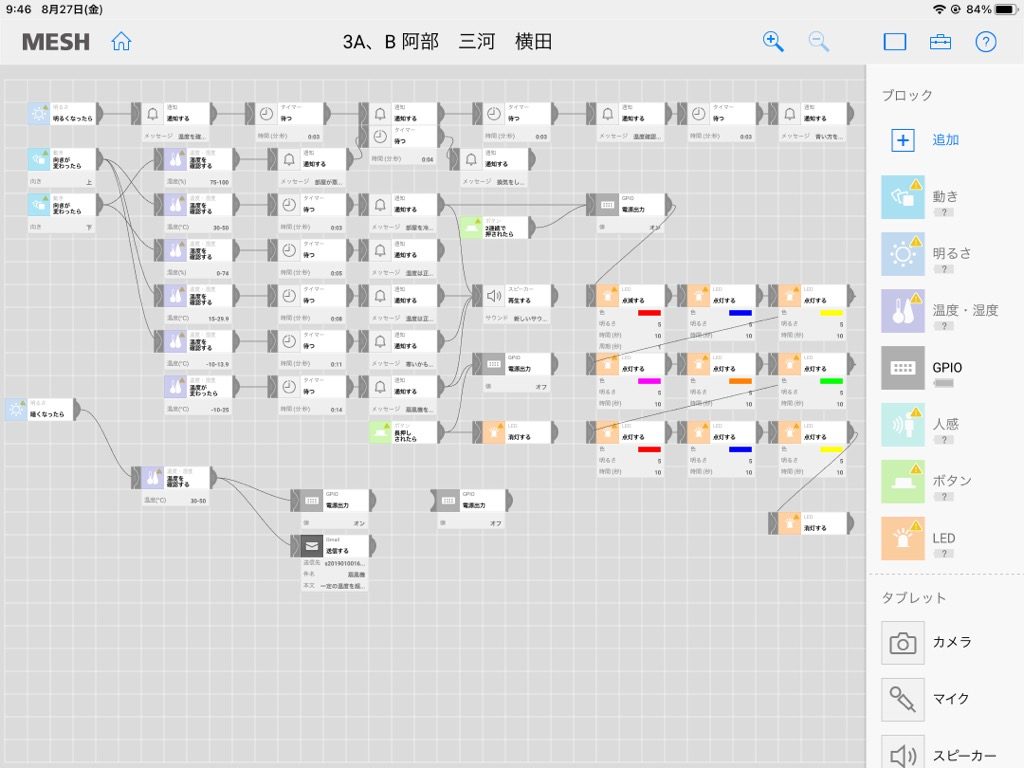Image resolution: width=1024 pixels, height=768 pixels.
Task: Tap the red swatch in the 点滅する block
Action: tap(648, 313)
